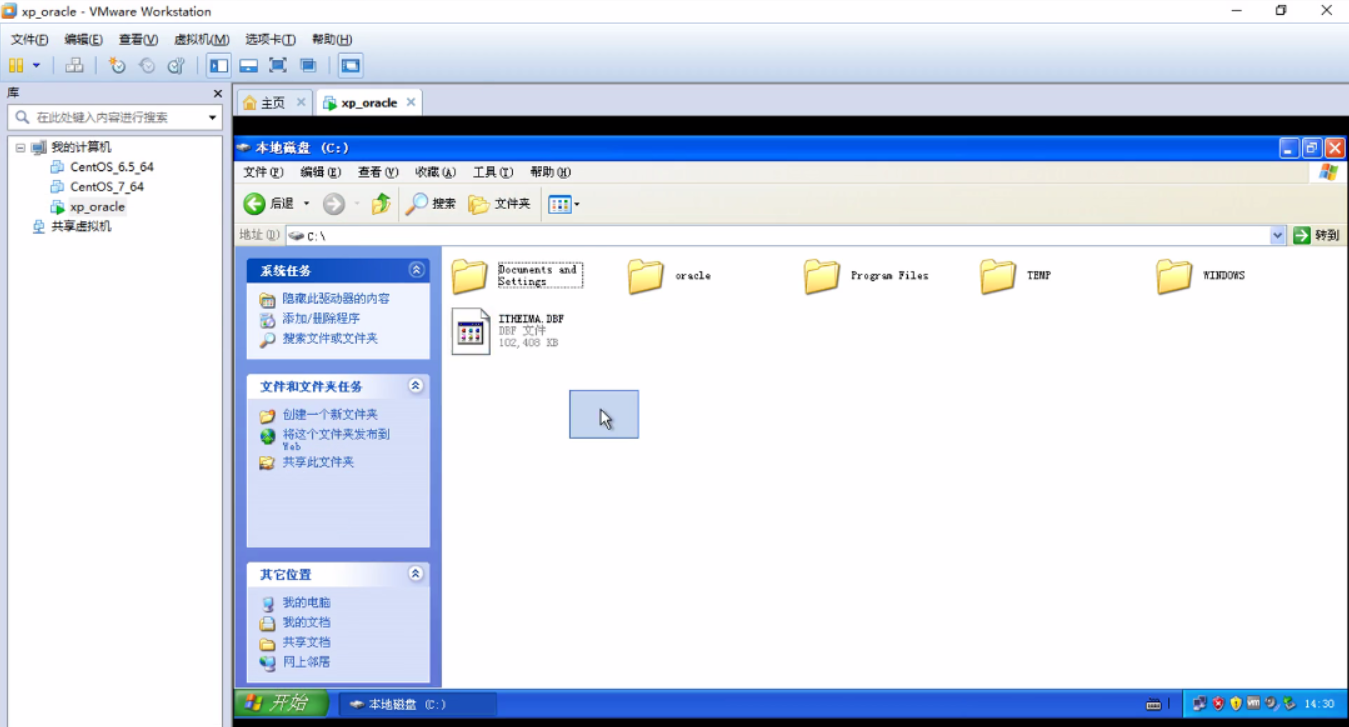
Task: Go up one folder level icon
Action: click(x=381, y=204)
